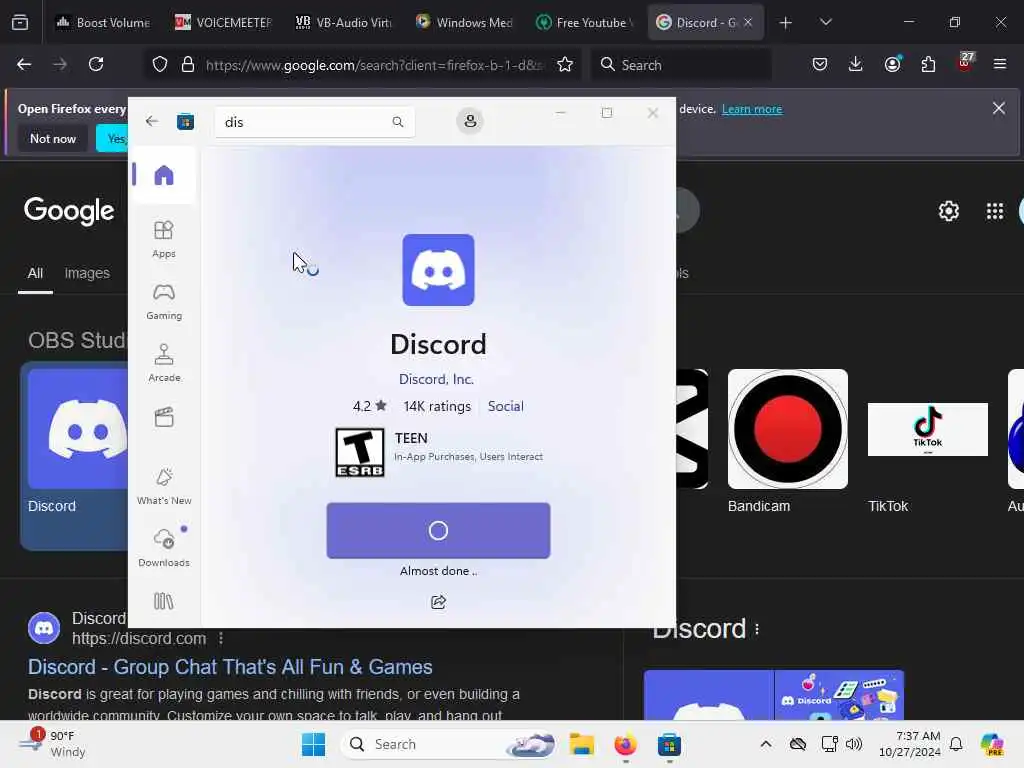Open Firefox account icon

[892, 64]
